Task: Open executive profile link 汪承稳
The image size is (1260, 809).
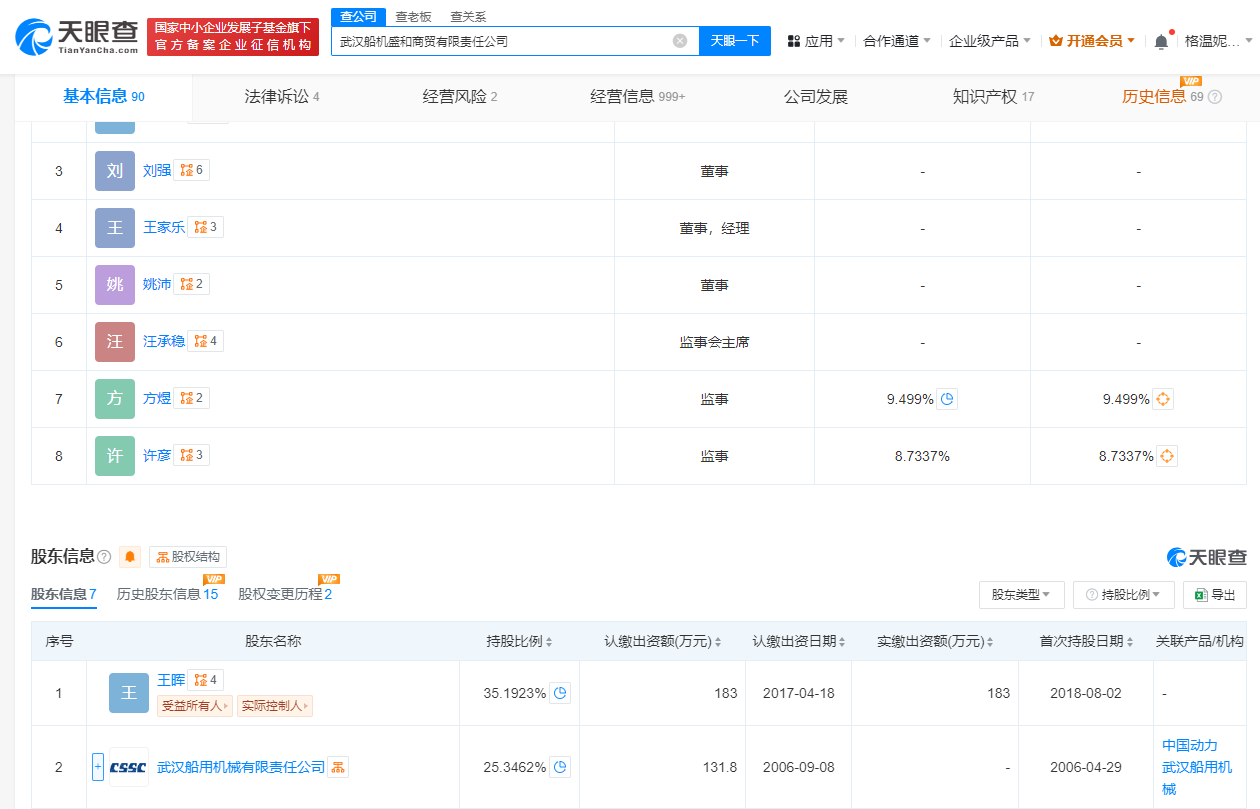Action: (164, 341)
